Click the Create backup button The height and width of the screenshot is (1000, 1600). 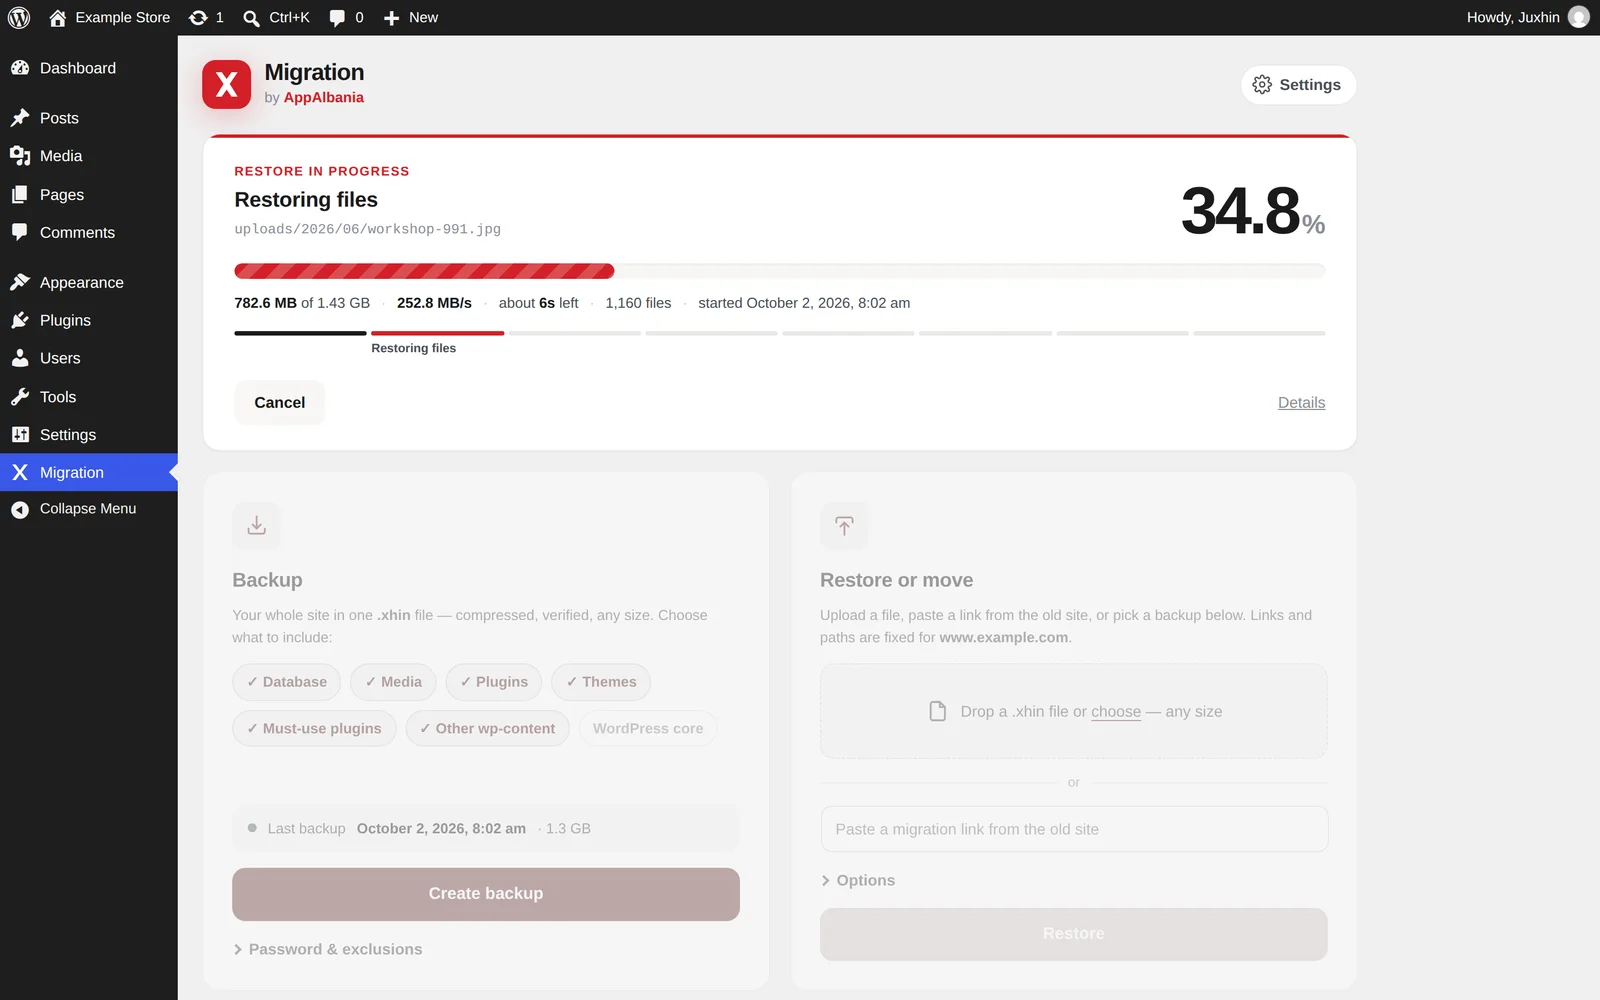[x=486, y=894]
